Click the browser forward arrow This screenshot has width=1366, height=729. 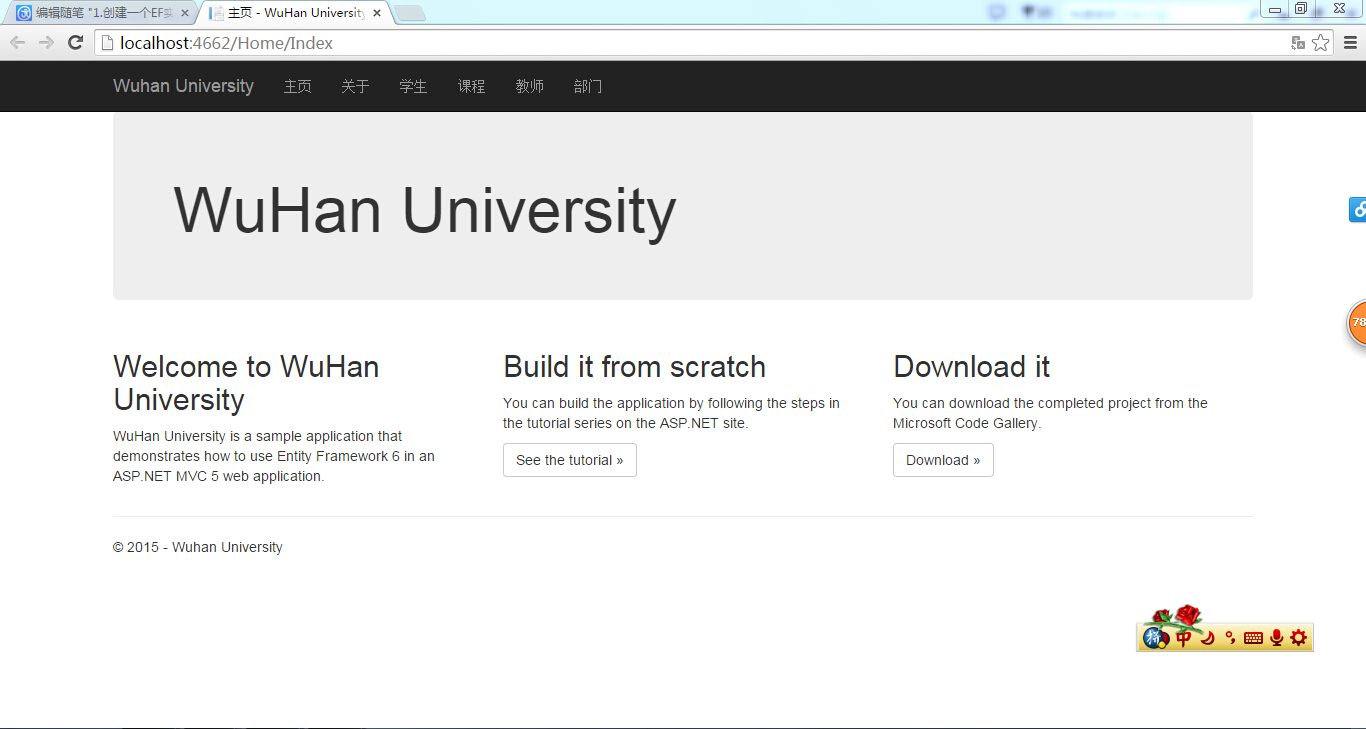click(x=46, y=42)
